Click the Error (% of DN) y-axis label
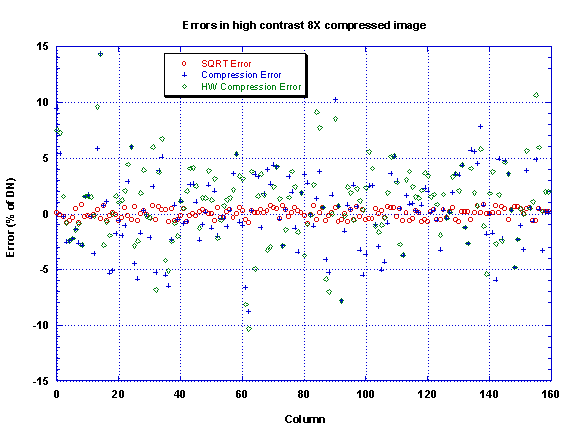 click(x=10, y=218)
